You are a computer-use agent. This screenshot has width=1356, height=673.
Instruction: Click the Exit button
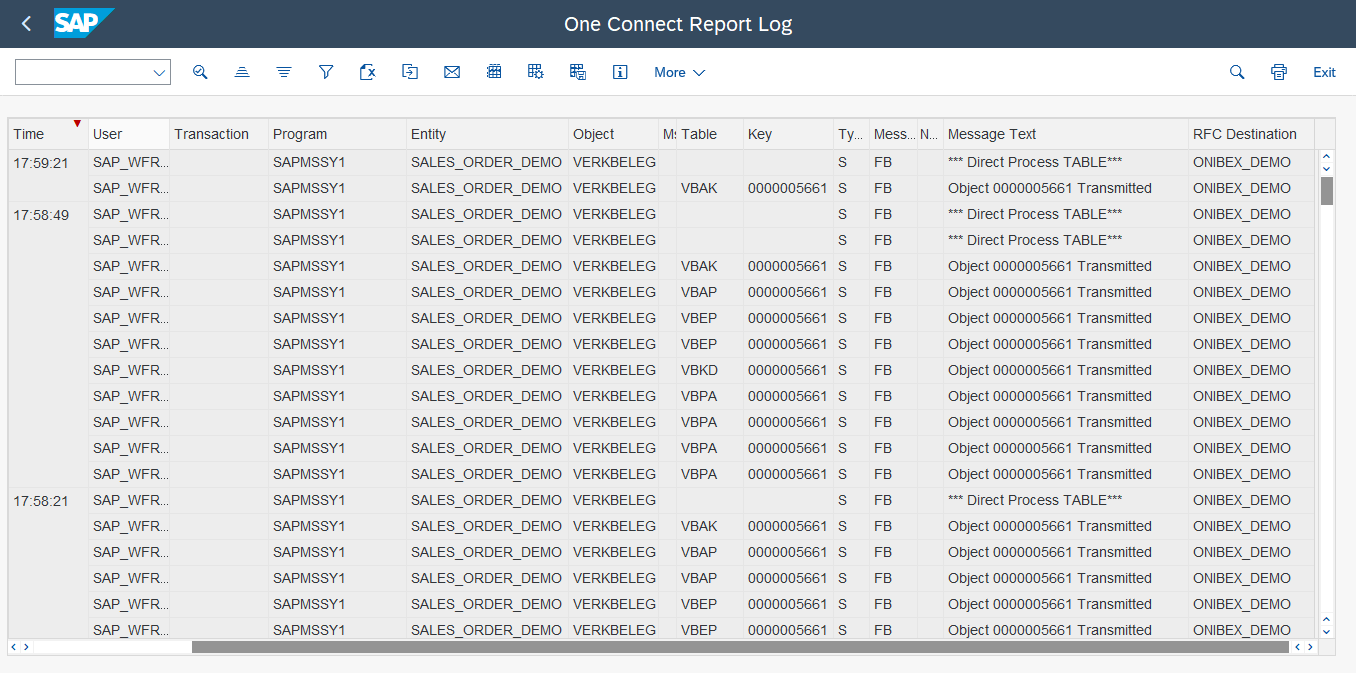1324,72
